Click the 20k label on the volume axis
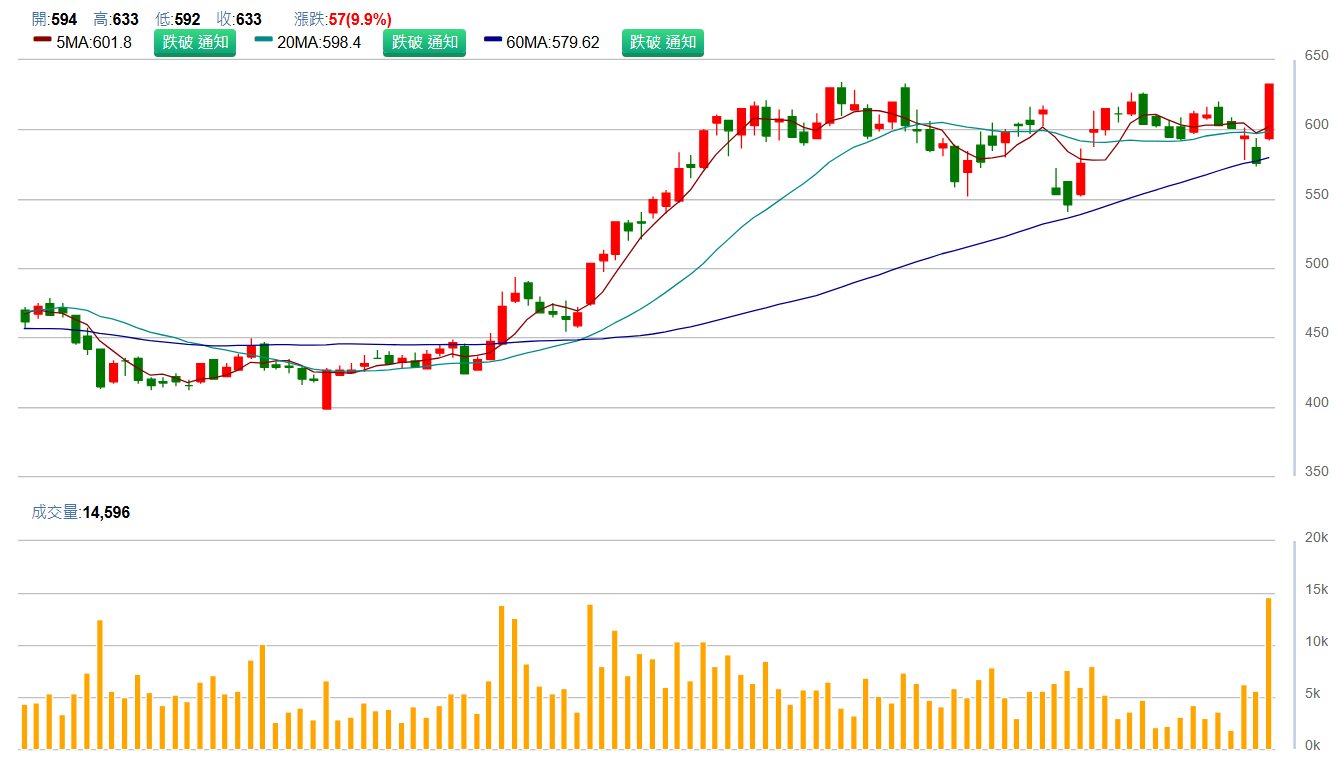The image size is (1341, 766). point(1317,538)
